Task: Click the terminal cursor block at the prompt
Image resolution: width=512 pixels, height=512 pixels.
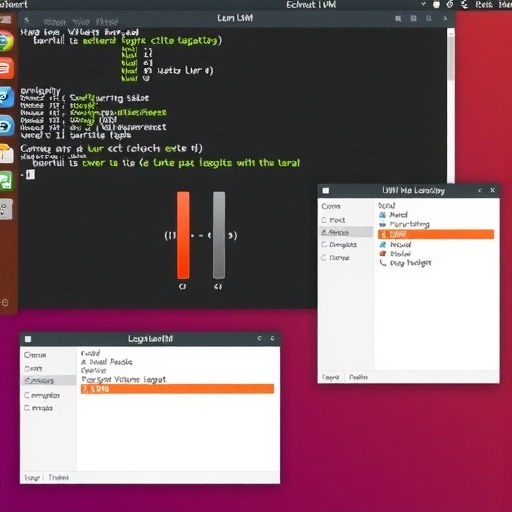Action: click(x=30, y=174)
